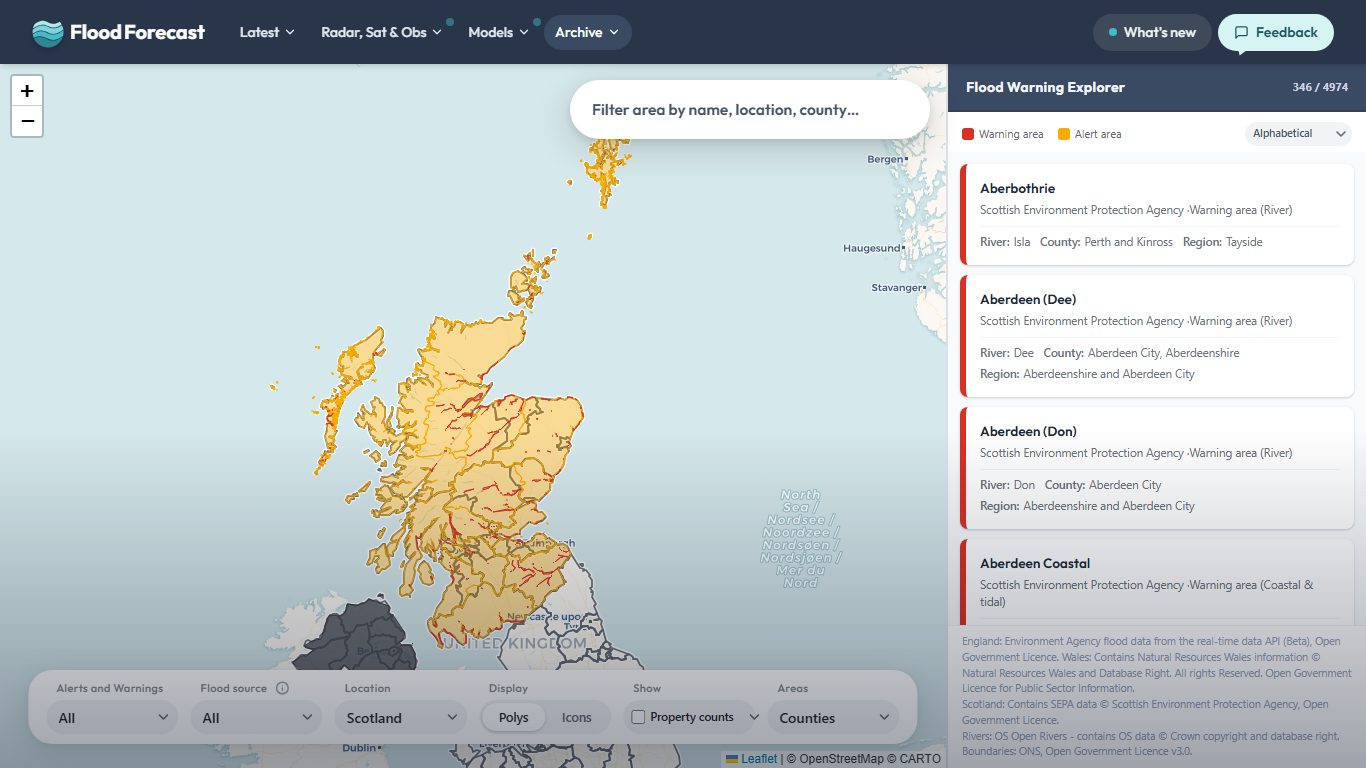Image resolution: width=1366 pixels, height=768 pixels.
Task: Open the Latest menu
Action: pos(267,32)
